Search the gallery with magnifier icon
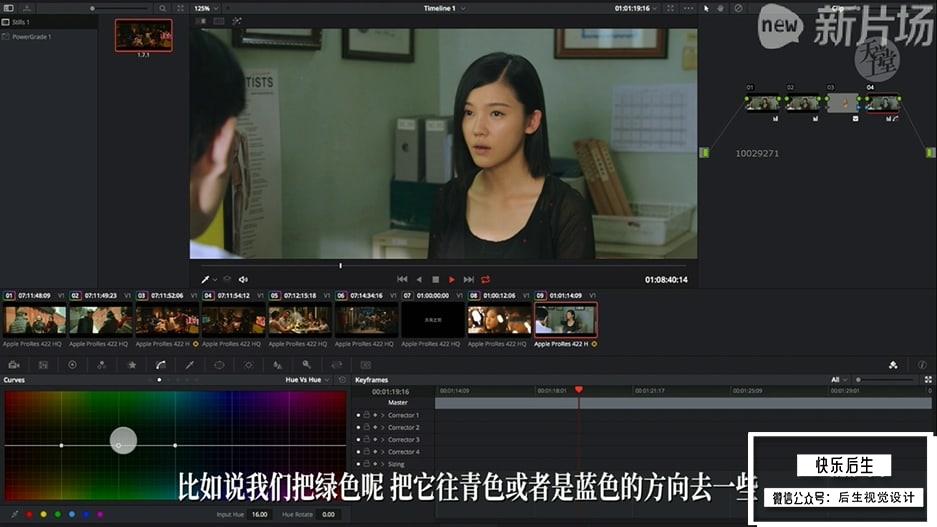The height and width of the screenshot is (527, 937). click(163, 8)
